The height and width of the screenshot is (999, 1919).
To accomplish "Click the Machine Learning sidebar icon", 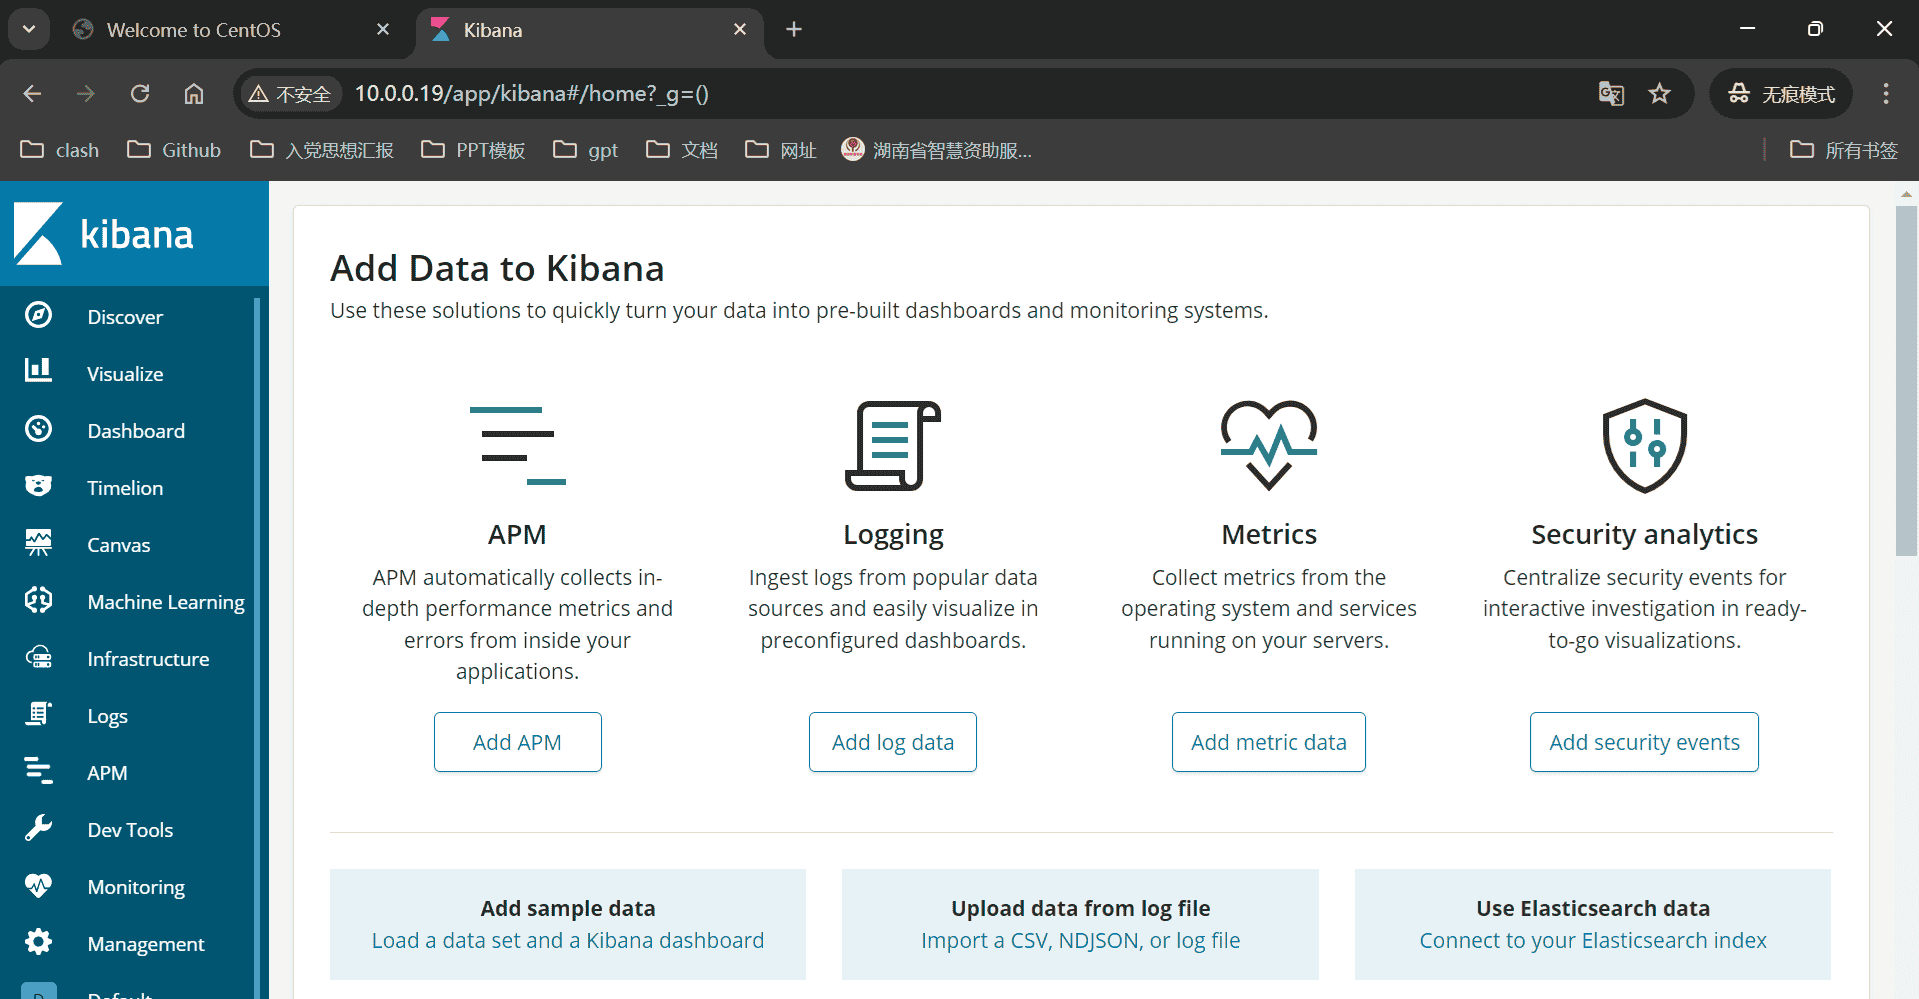I will click(x=38, y=600).
